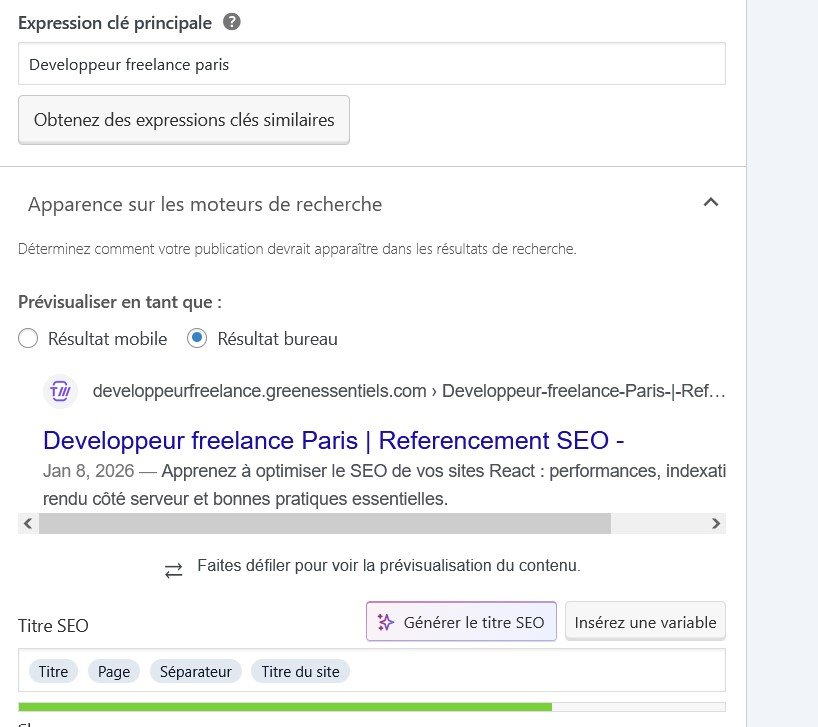Viewport: 818px width, 727px height.
Task: Open Insérez une variable
Action: 645,621
